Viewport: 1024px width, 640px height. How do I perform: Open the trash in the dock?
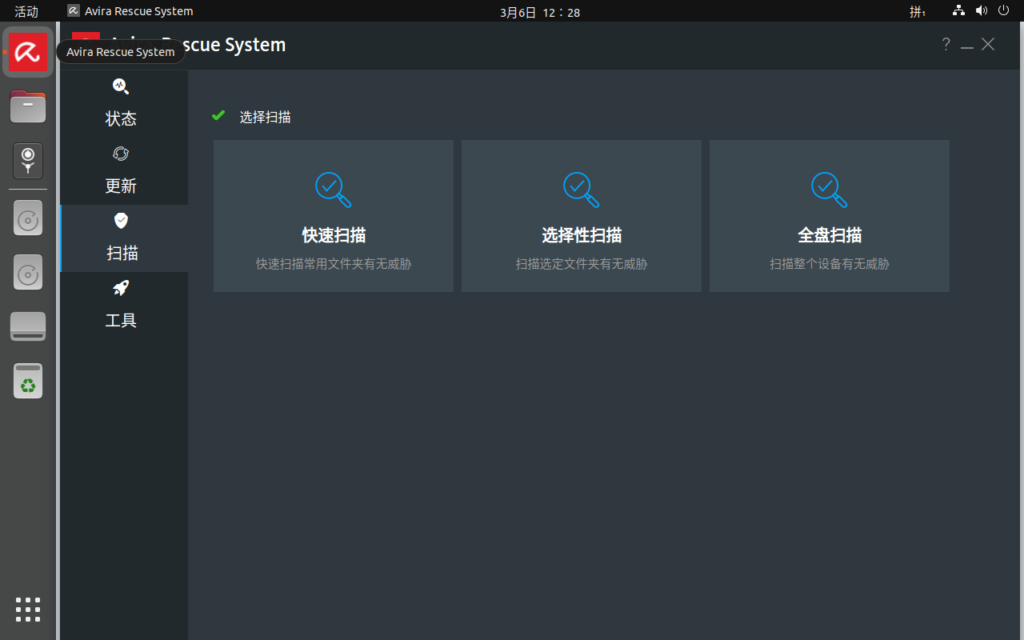pos(27,381)
